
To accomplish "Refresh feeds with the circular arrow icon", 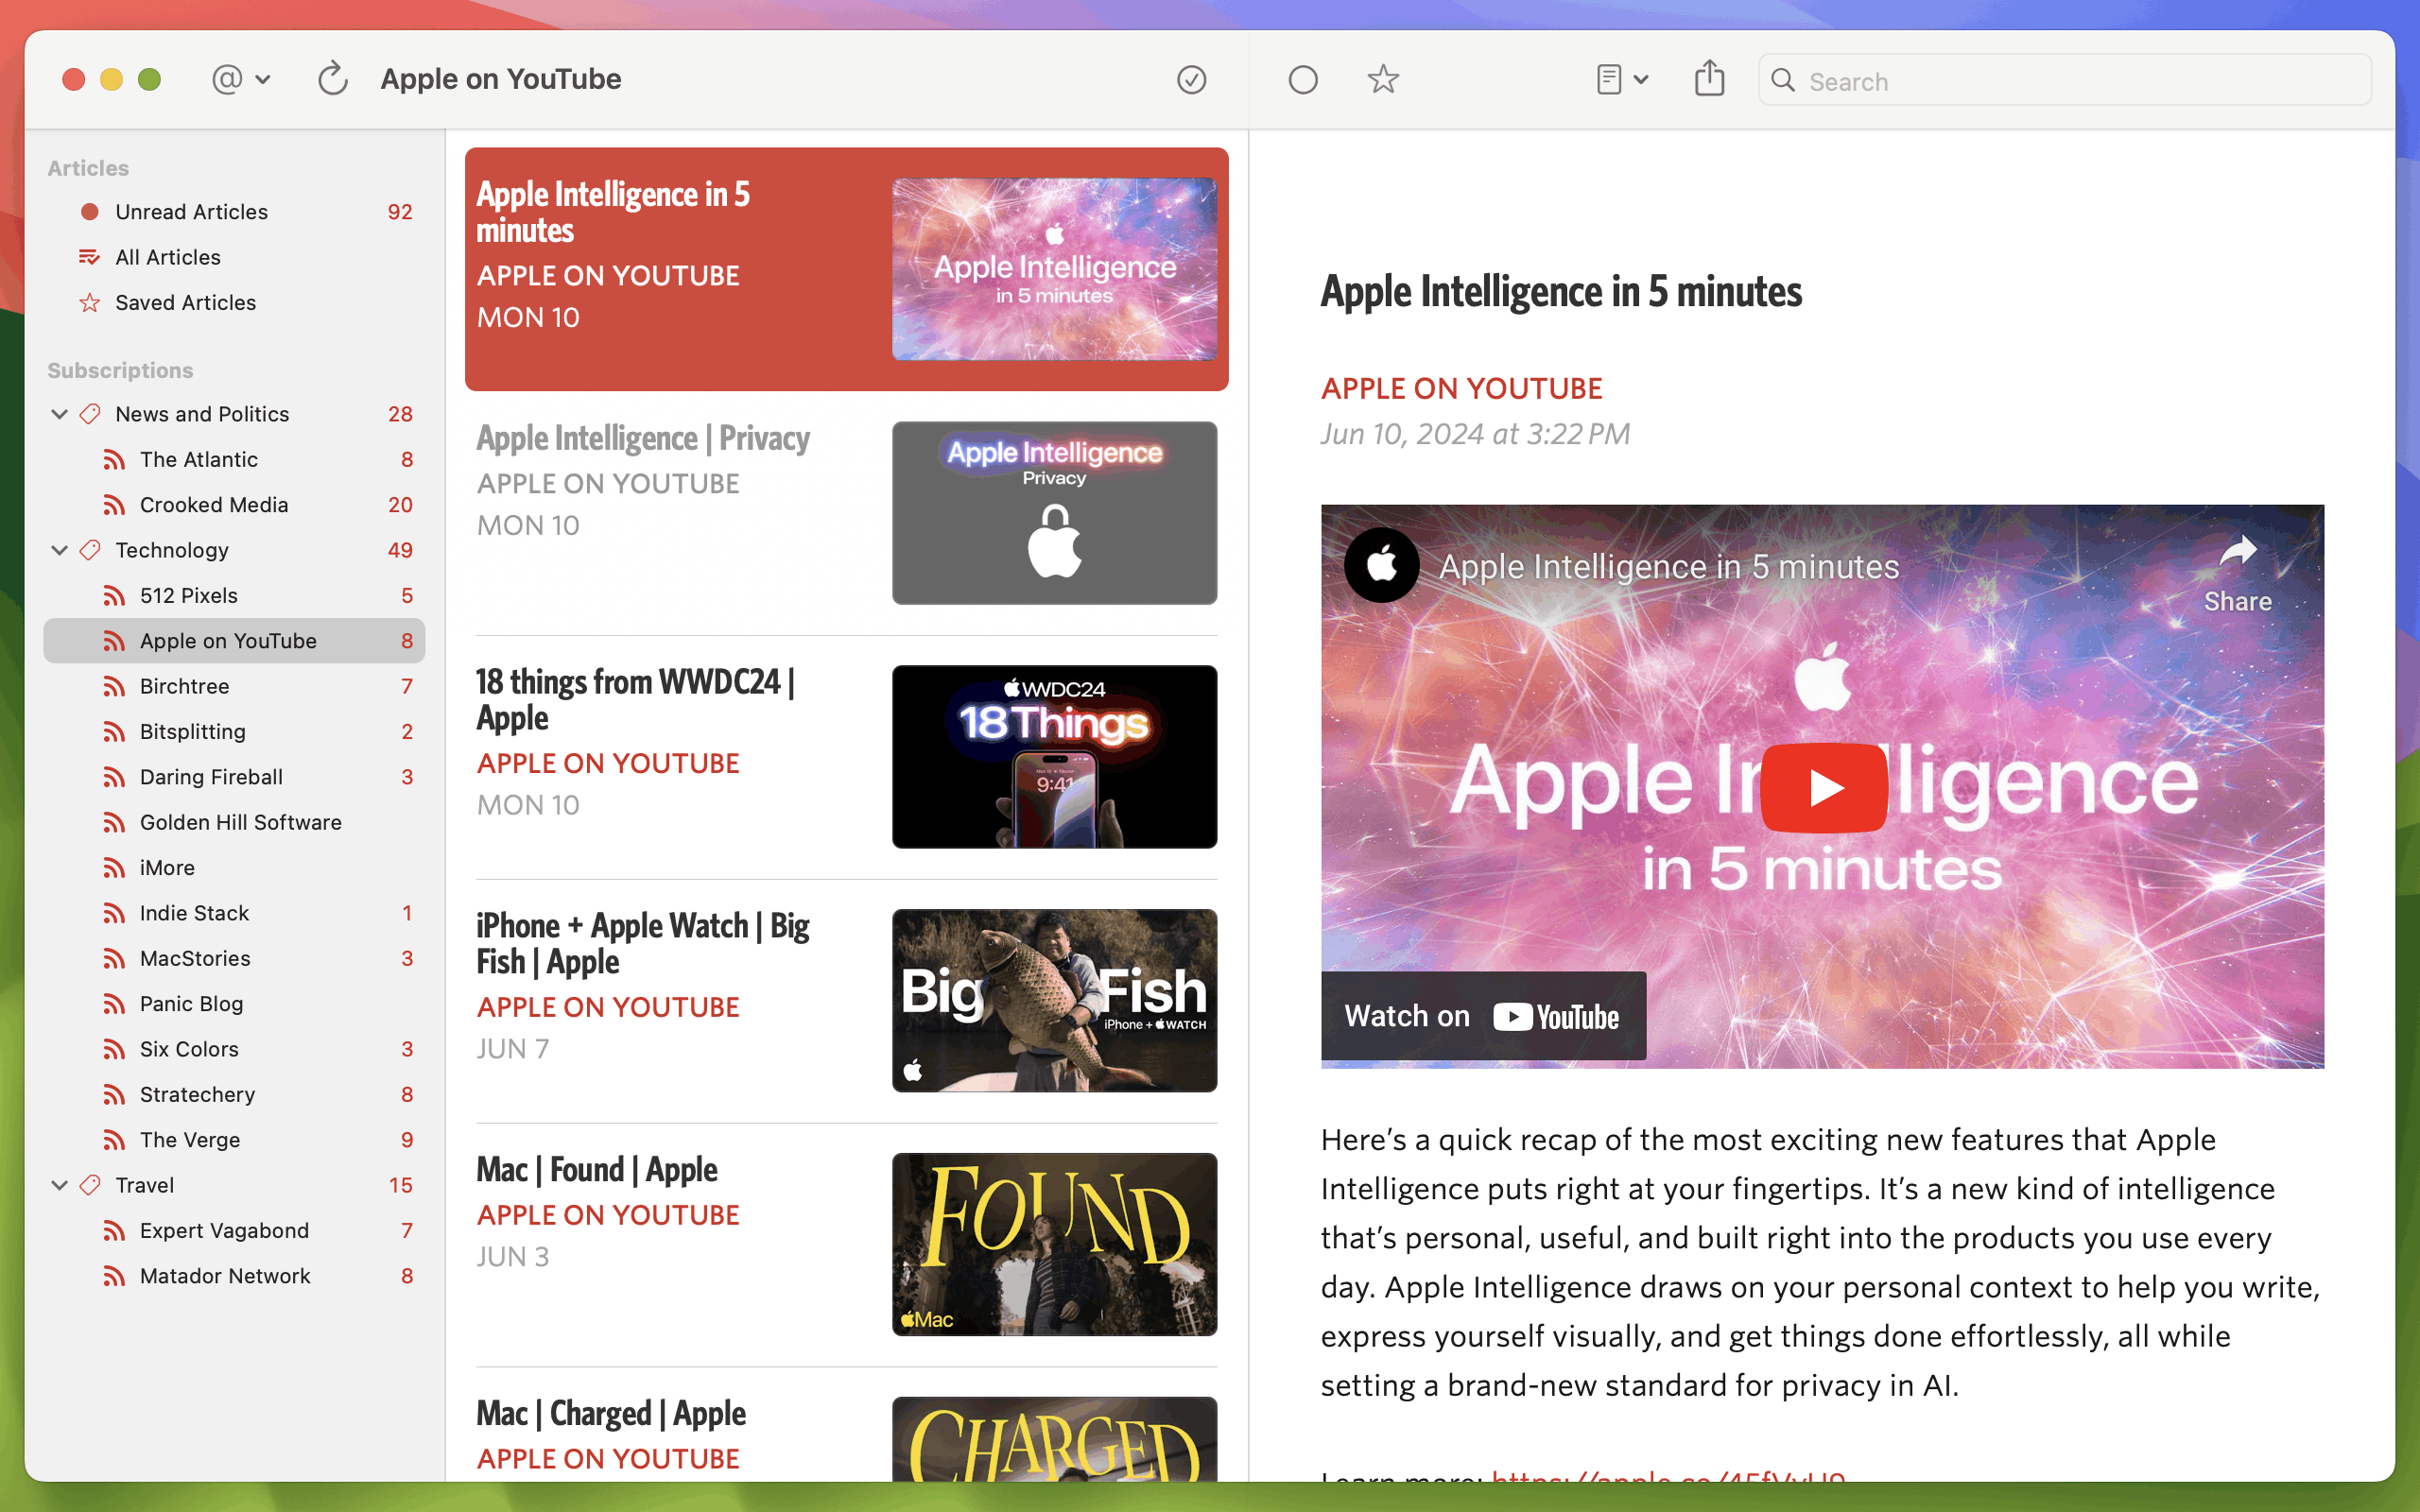I will pyautogui.click(x=332, y=79).
